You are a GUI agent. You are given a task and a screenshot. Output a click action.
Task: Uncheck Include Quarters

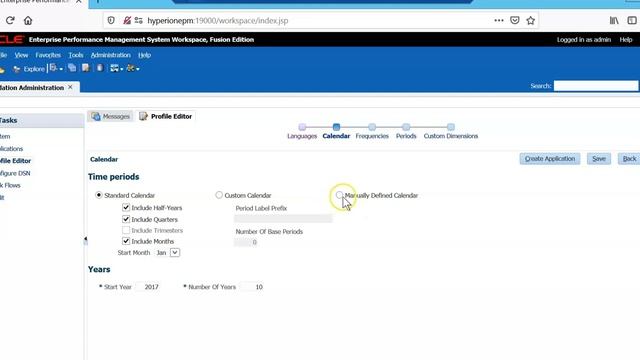pyautogui.click(x=126, y=219)
